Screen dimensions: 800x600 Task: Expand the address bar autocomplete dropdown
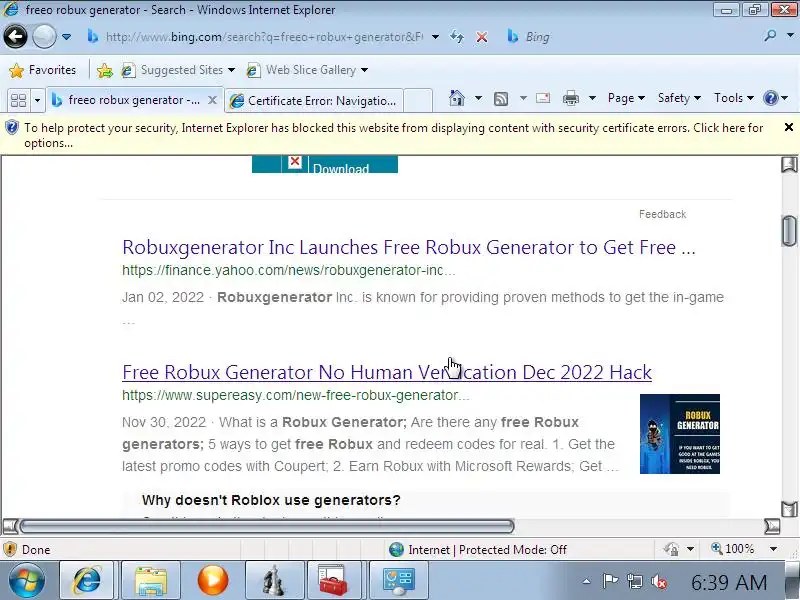tap(435, 37)
